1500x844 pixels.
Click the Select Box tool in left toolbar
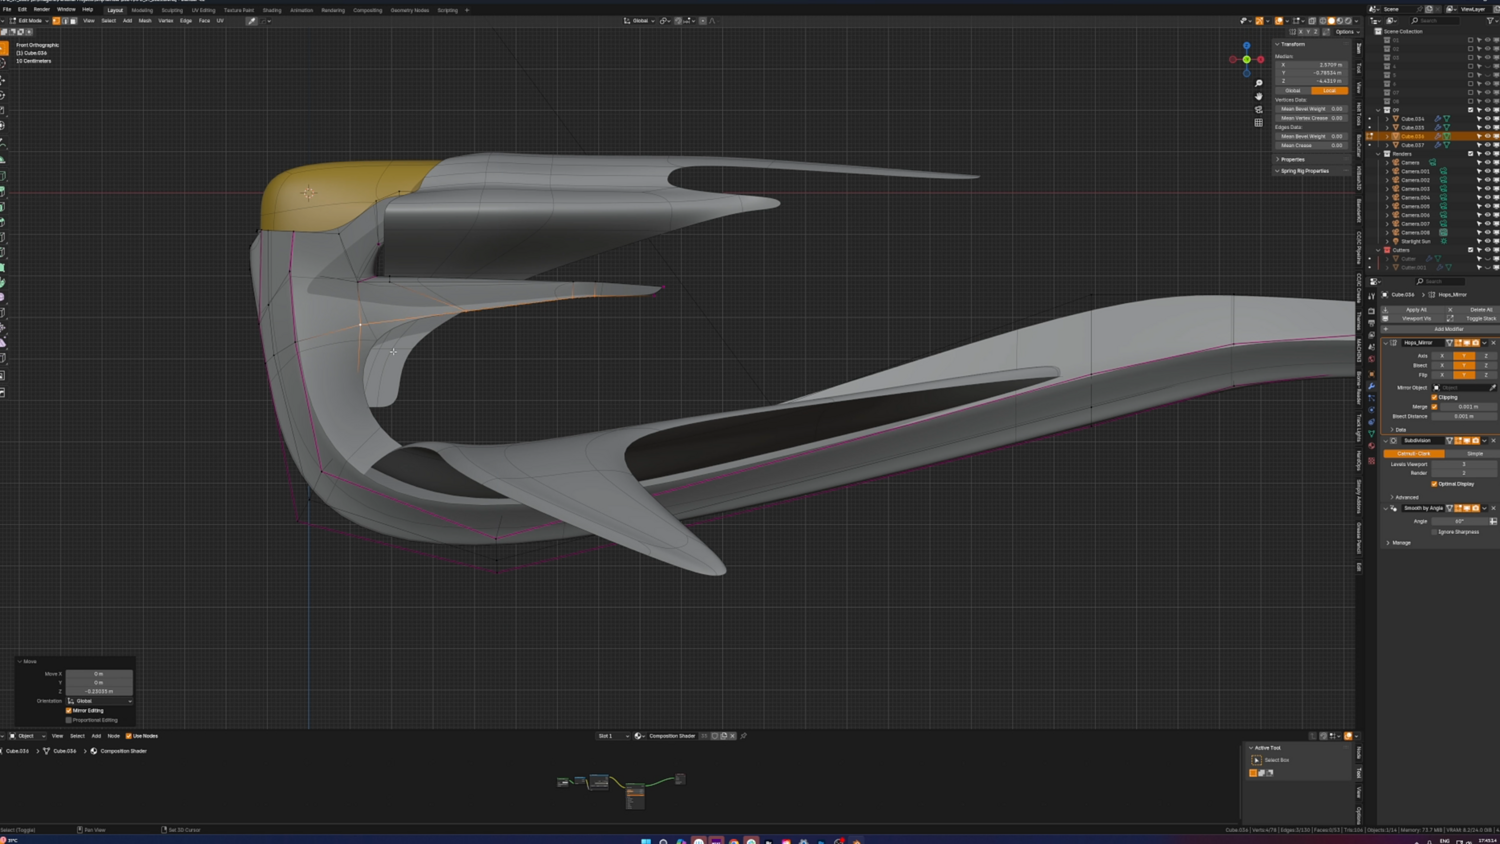click(x=4, y=48)
